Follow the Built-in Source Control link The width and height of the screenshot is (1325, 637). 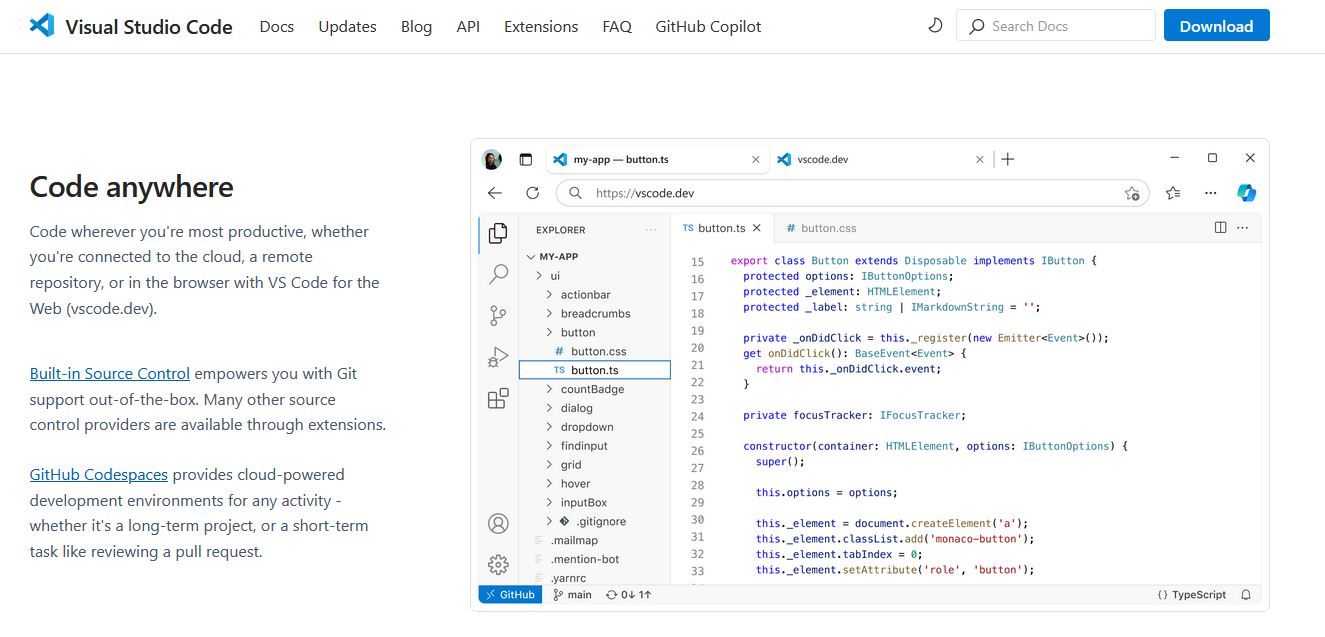coord(110,374)
